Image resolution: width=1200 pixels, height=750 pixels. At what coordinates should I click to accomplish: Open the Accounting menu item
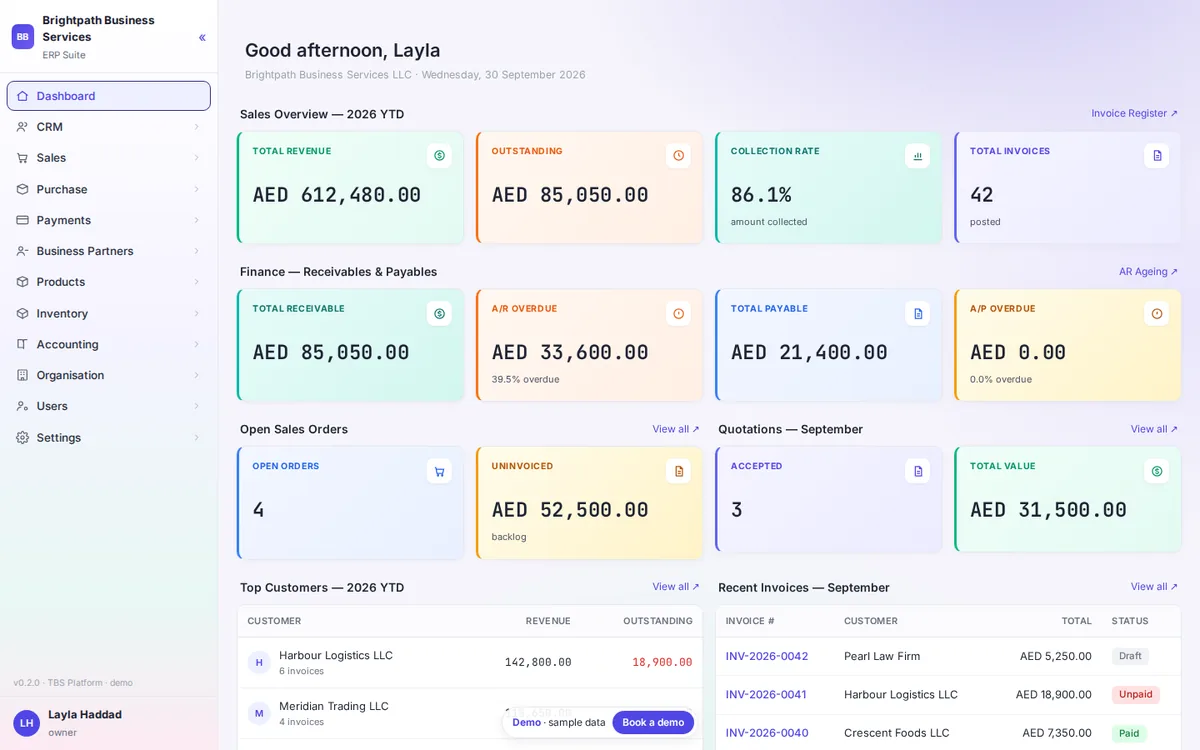[109, 344]
